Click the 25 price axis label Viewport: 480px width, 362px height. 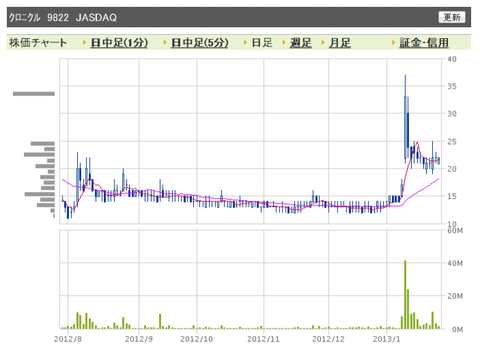coord(452,142)
